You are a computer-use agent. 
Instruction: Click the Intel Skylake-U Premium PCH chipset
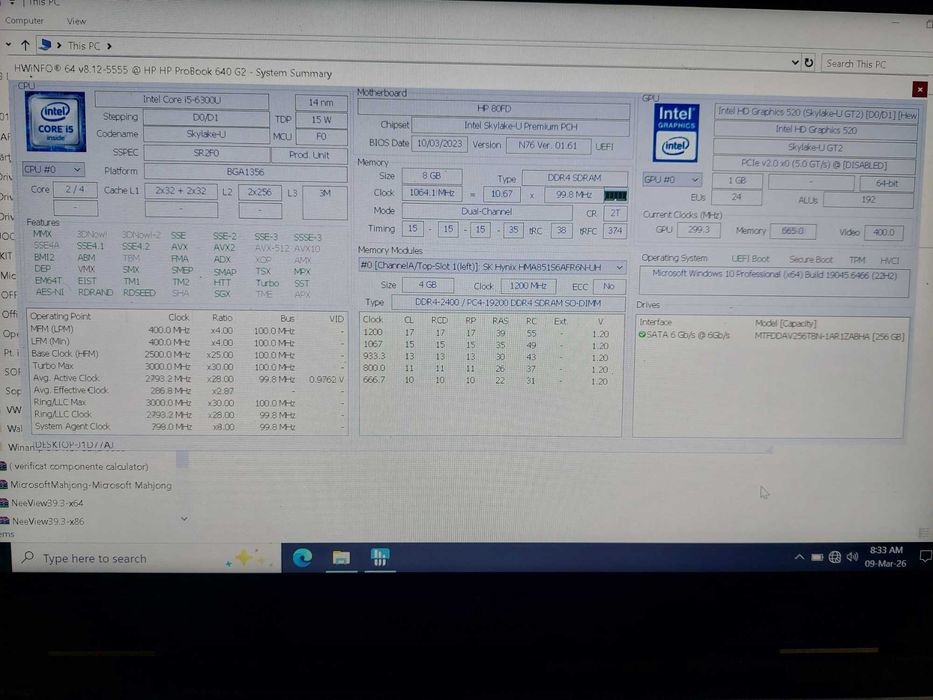(x=521, y=126)
